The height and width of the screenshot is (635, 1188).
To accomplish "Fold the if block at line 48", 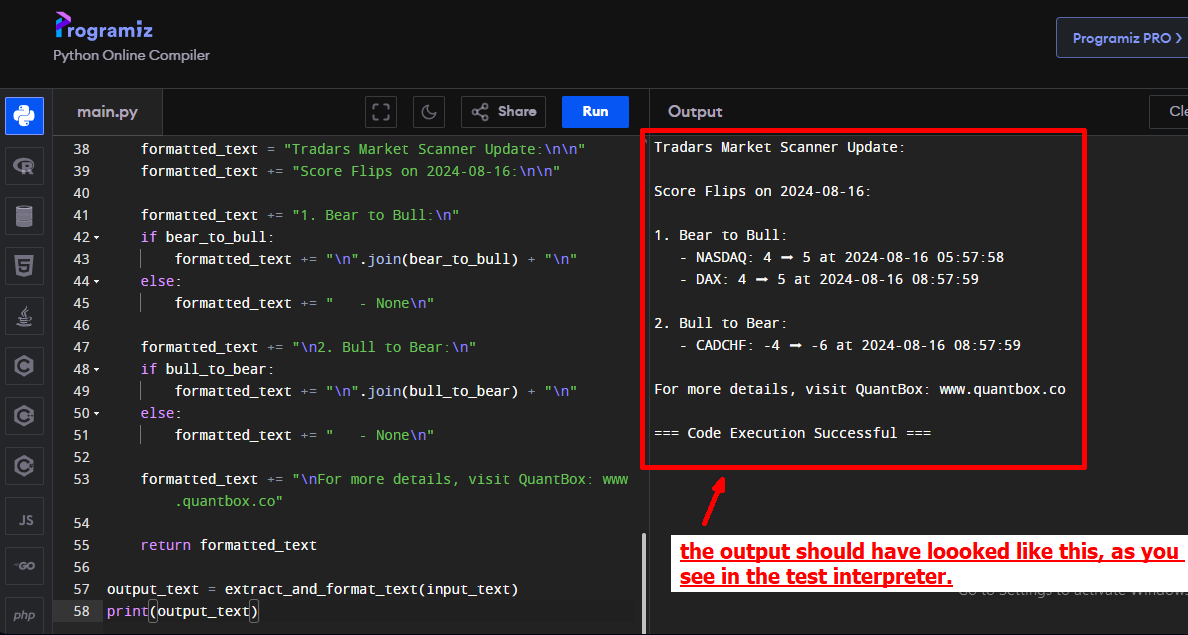I will (96, 370).
